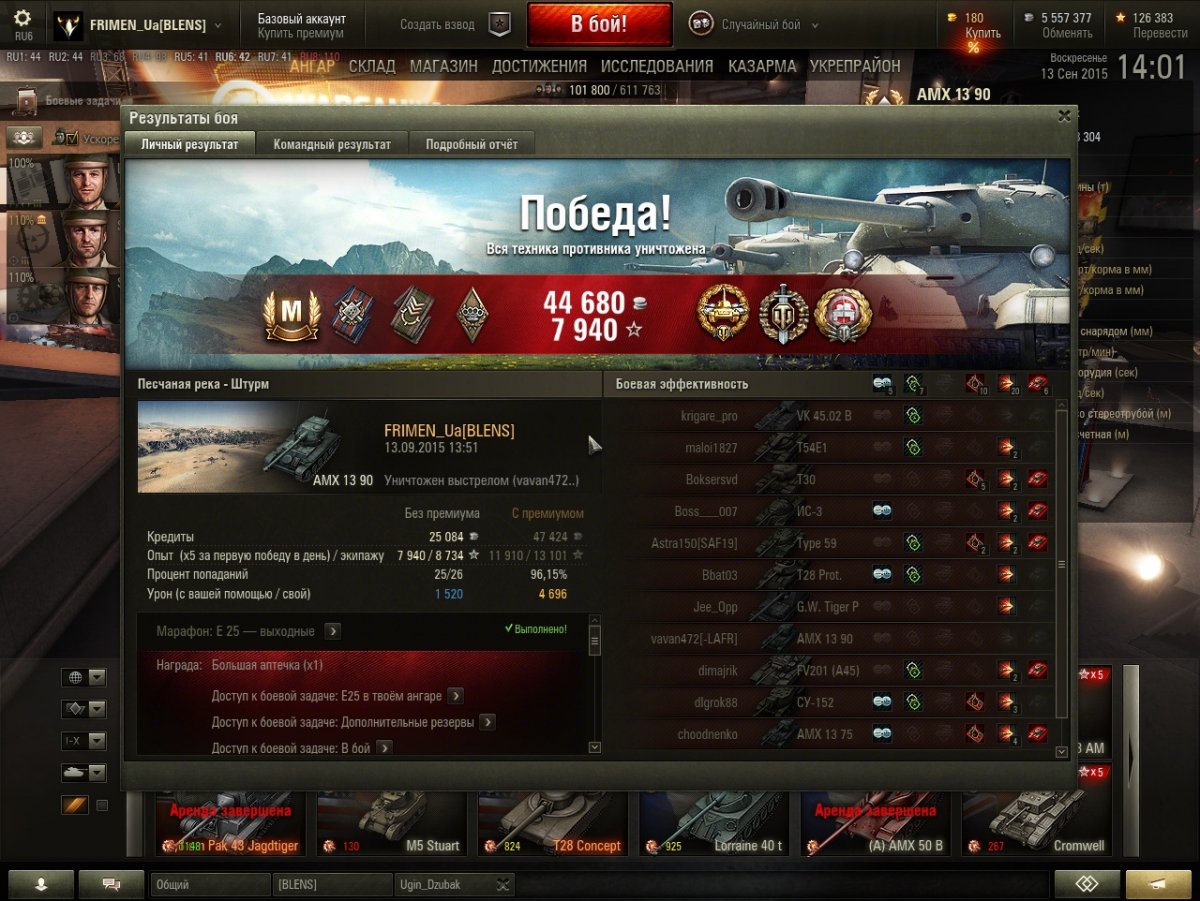The width and height of the screenshot is (1200, 901).
Task: Open the settings gear menu
Action: [x=21, y=18]
